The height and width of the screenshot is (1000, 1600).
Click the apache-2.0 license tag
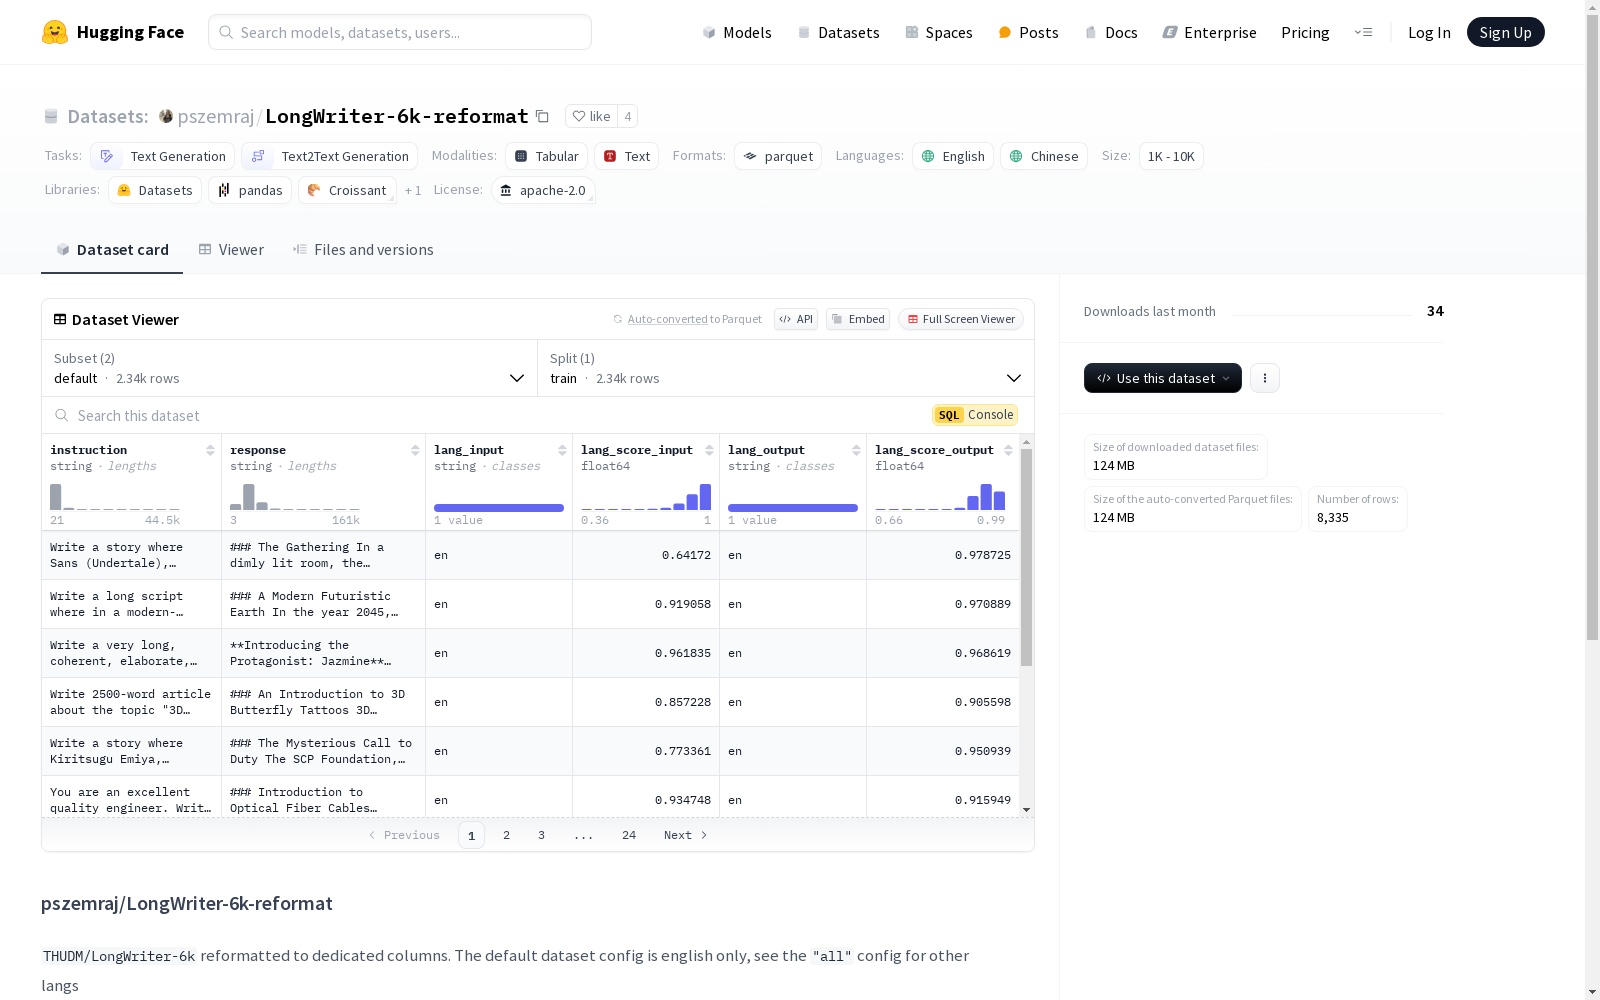[543, 190]
